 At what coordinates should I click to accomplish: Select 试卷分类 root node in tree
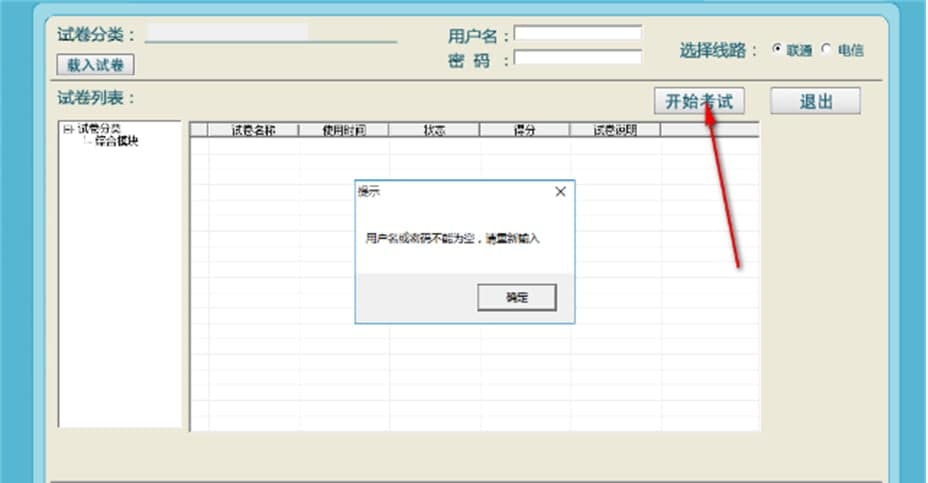pyautogui.click(x=99, y=128)
